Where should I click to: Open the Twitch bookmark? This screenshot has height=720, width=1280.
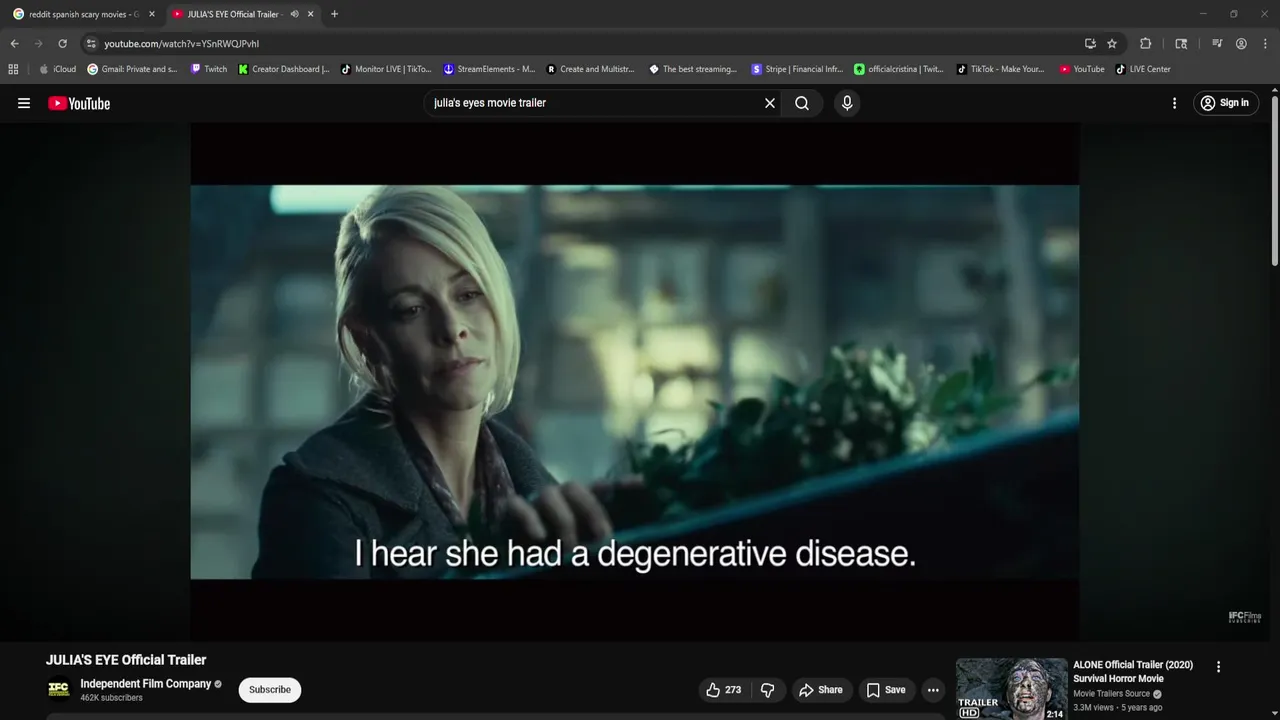[209, 69]
